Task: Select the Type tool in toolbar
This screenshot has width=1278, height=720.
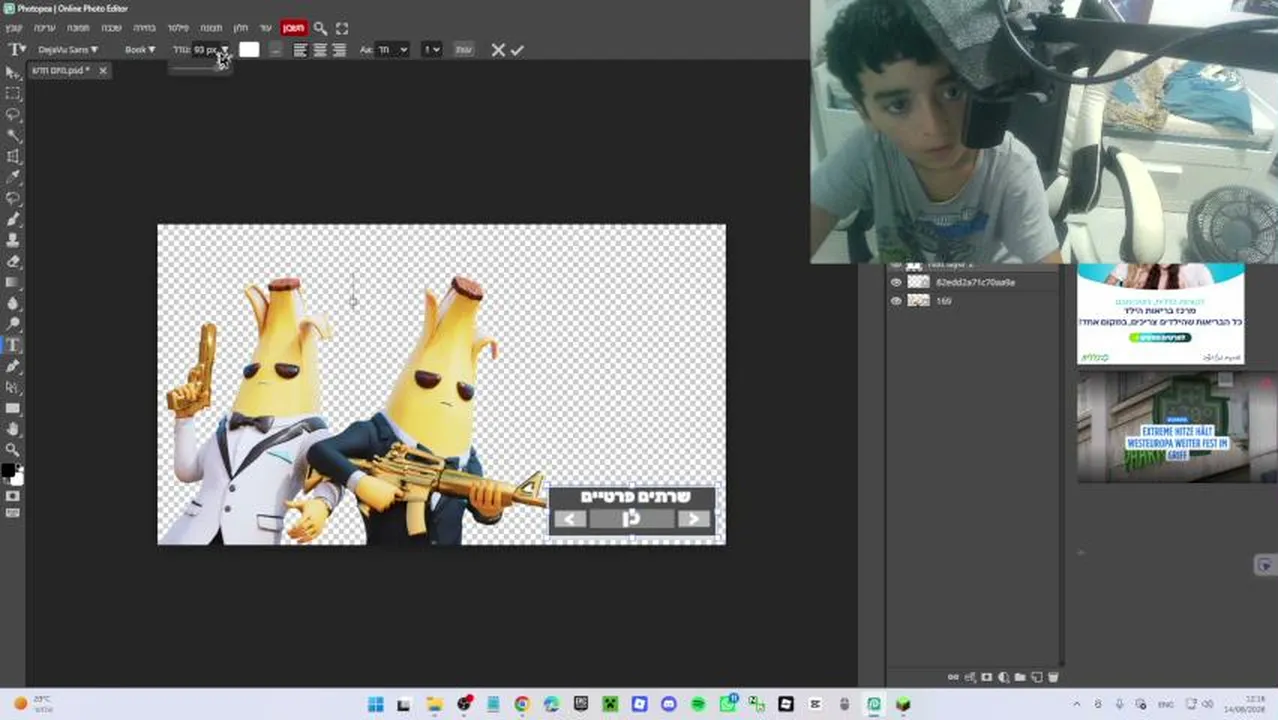Action: [x=12, y=346]
